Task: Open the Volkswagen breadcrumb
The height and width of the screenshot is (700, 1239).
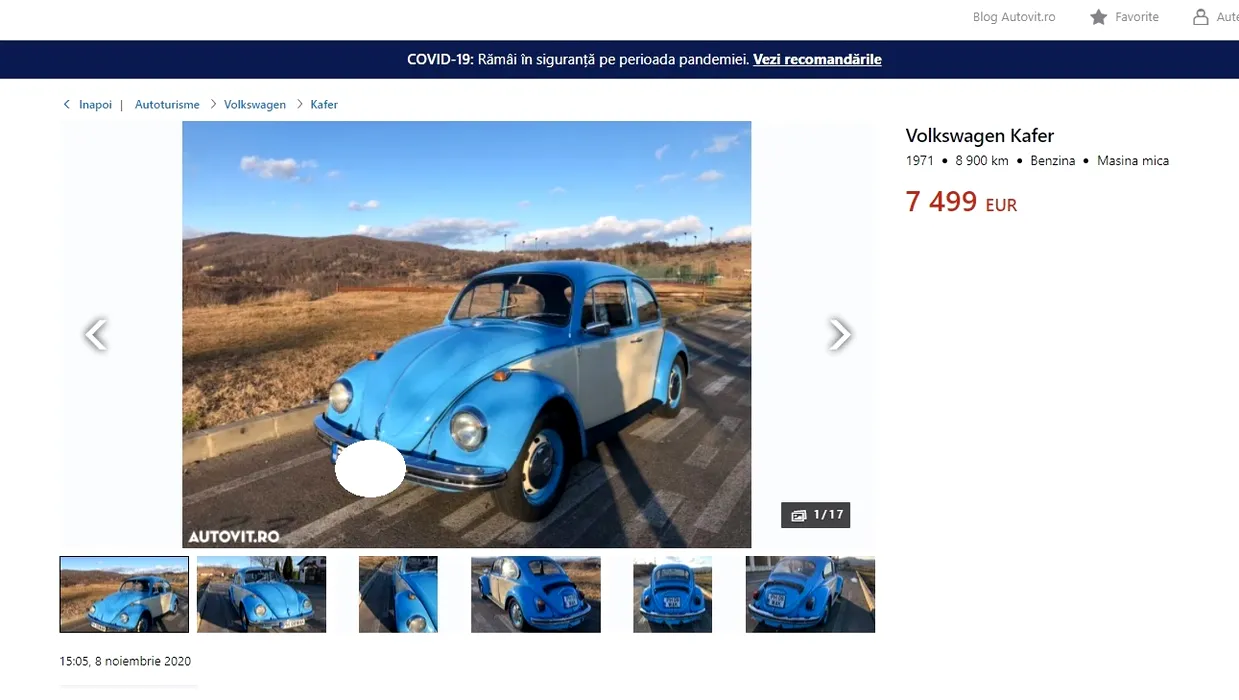Action: tap(255, 104)
